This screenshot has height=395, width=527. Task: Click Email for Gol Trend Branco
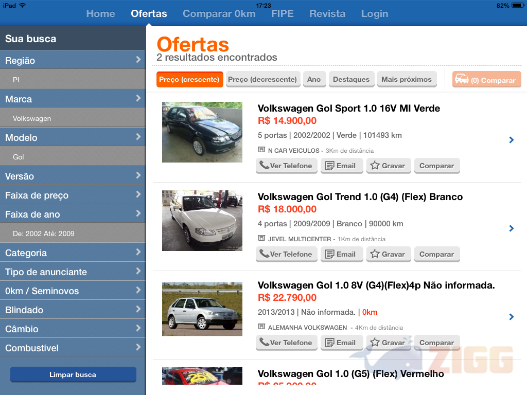coord(342,254)
